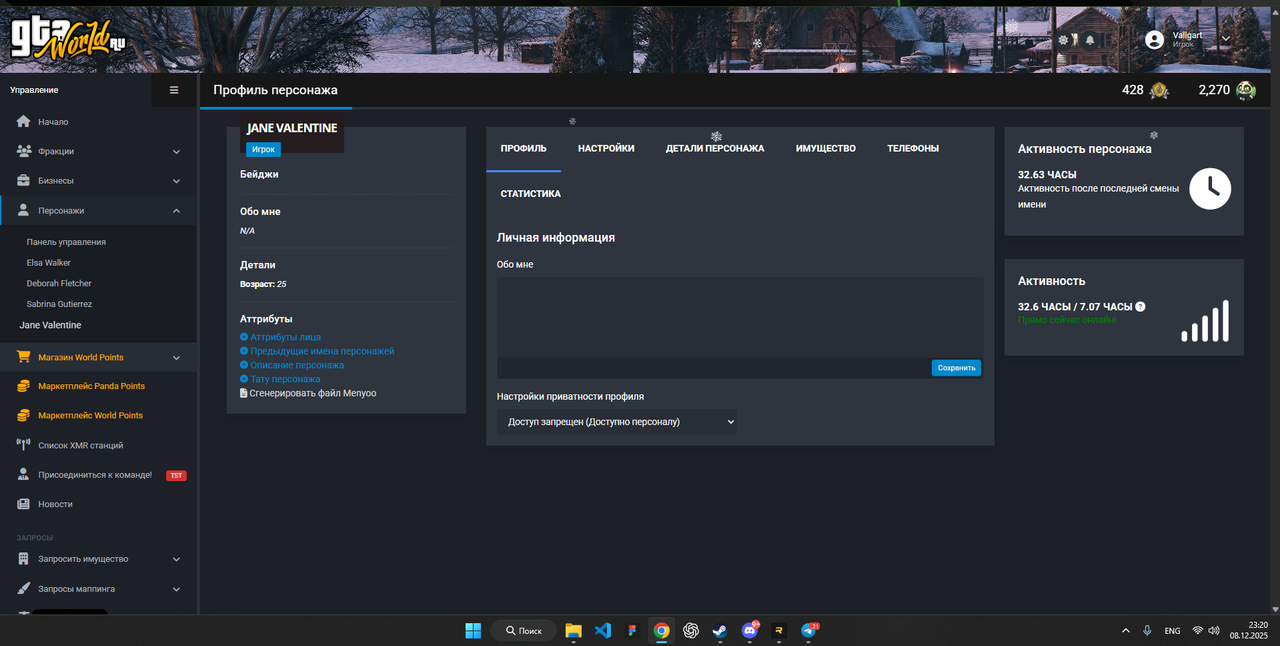Click the home icon beside Начало
1280x646 pixels.
[24, 121]
